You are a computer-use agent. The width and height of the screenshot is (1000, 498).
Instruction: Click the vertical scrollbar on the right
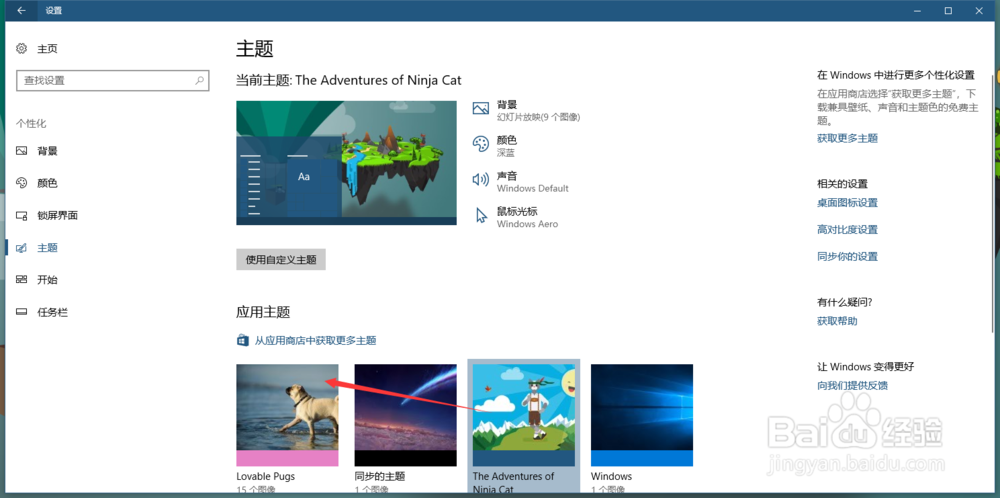[992, 204]
